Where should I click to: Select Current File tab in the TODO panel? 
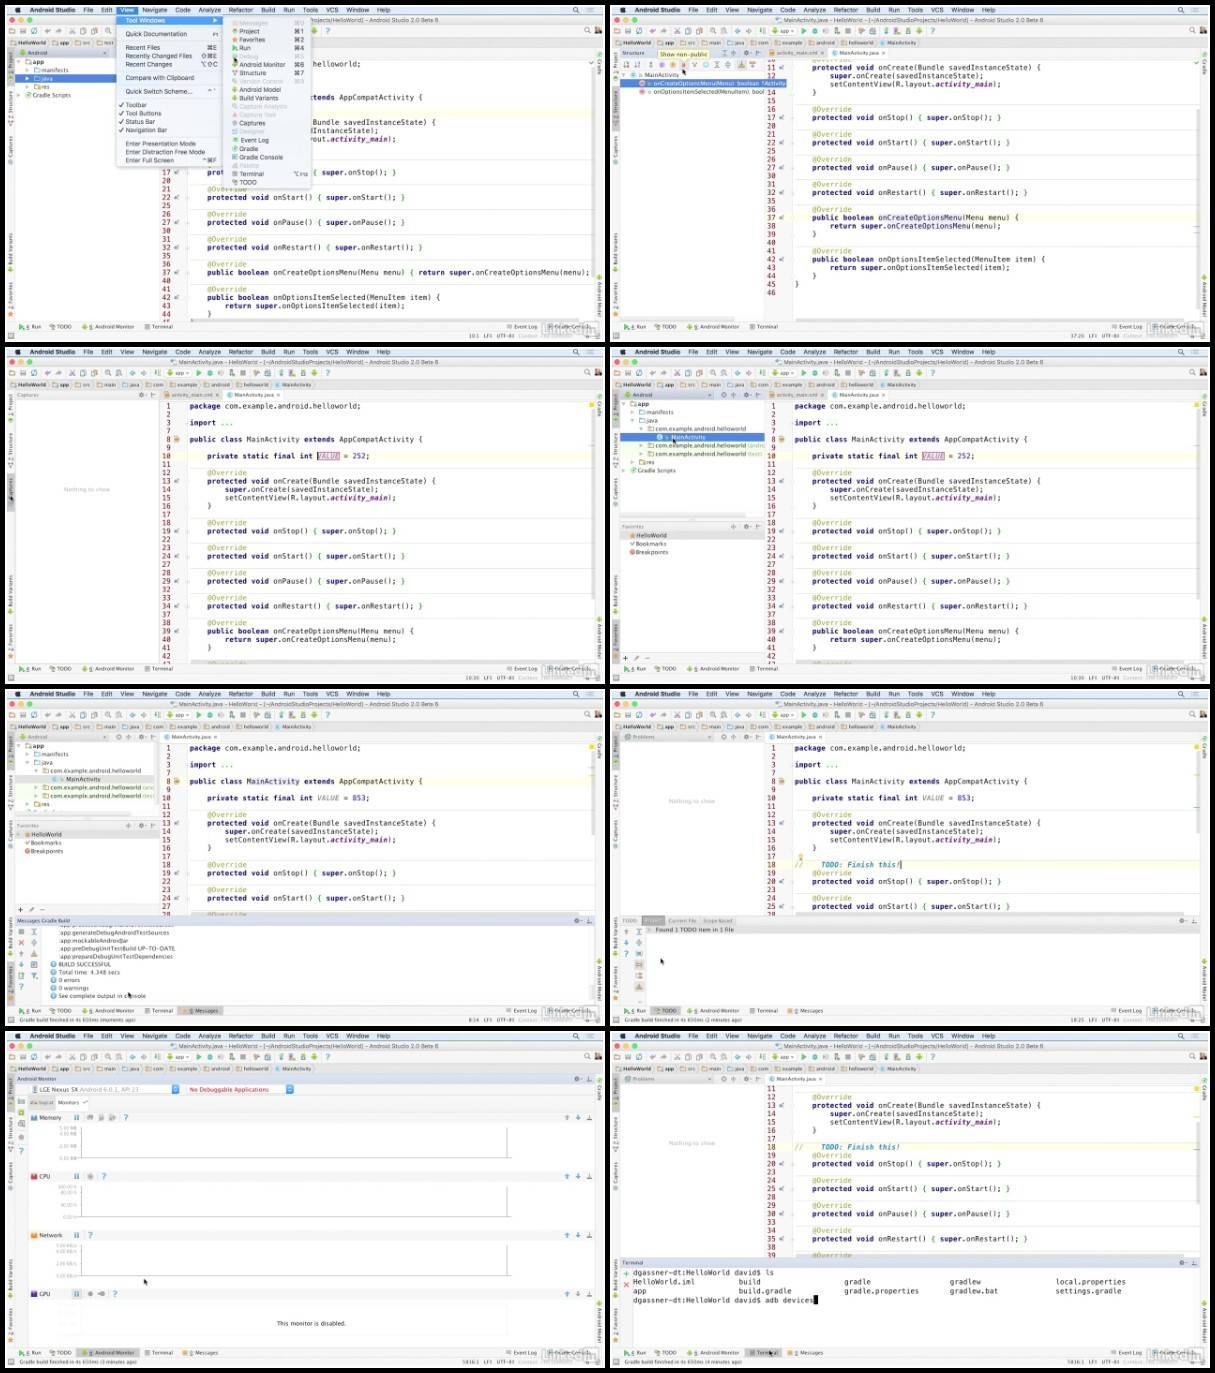[x=682, y=921]
